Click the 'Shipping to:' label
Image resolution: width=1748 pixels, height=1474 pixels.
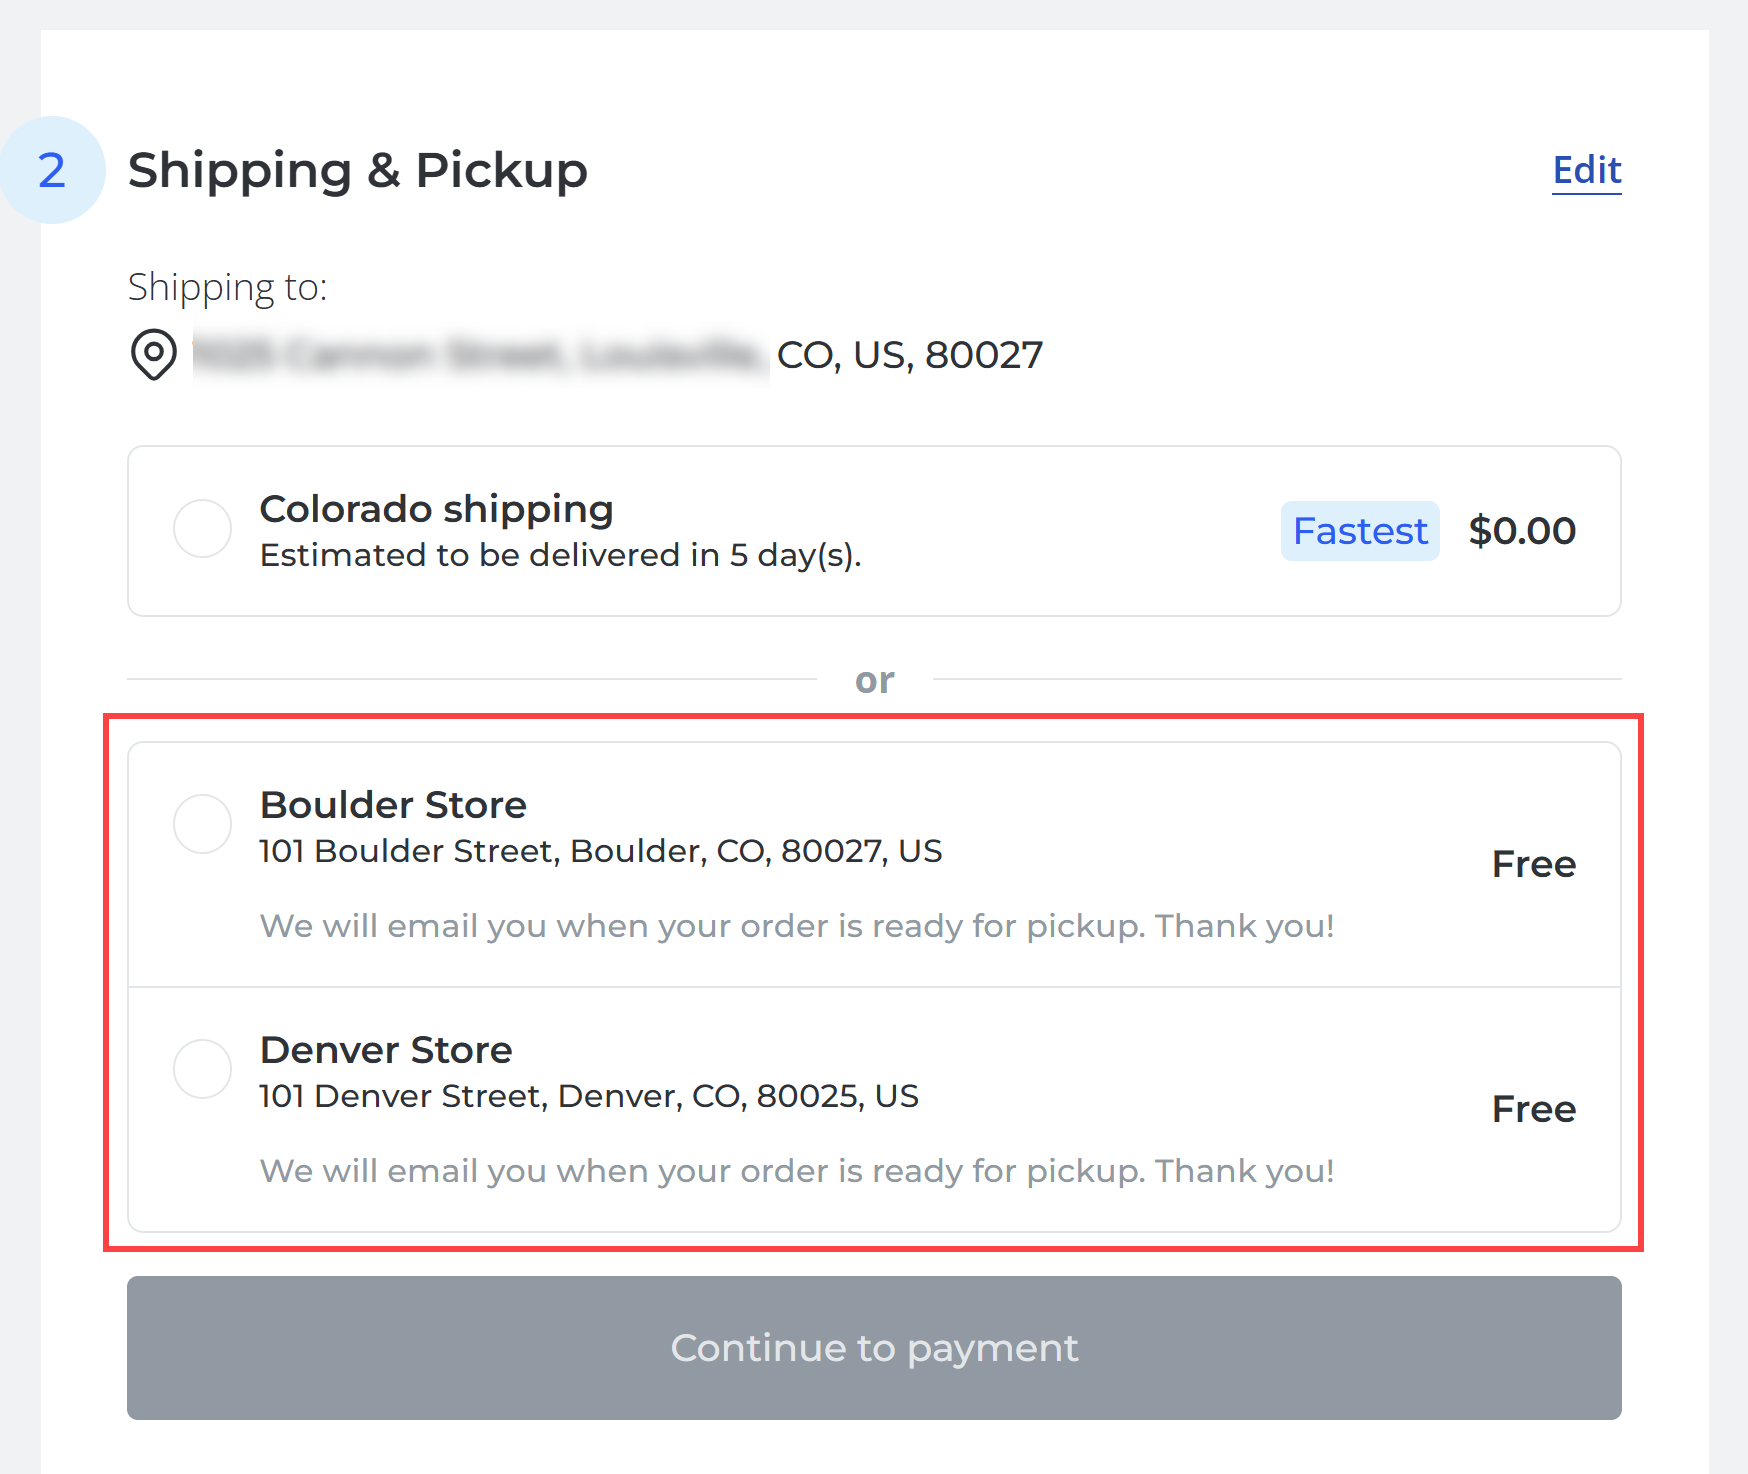[228, 287]
